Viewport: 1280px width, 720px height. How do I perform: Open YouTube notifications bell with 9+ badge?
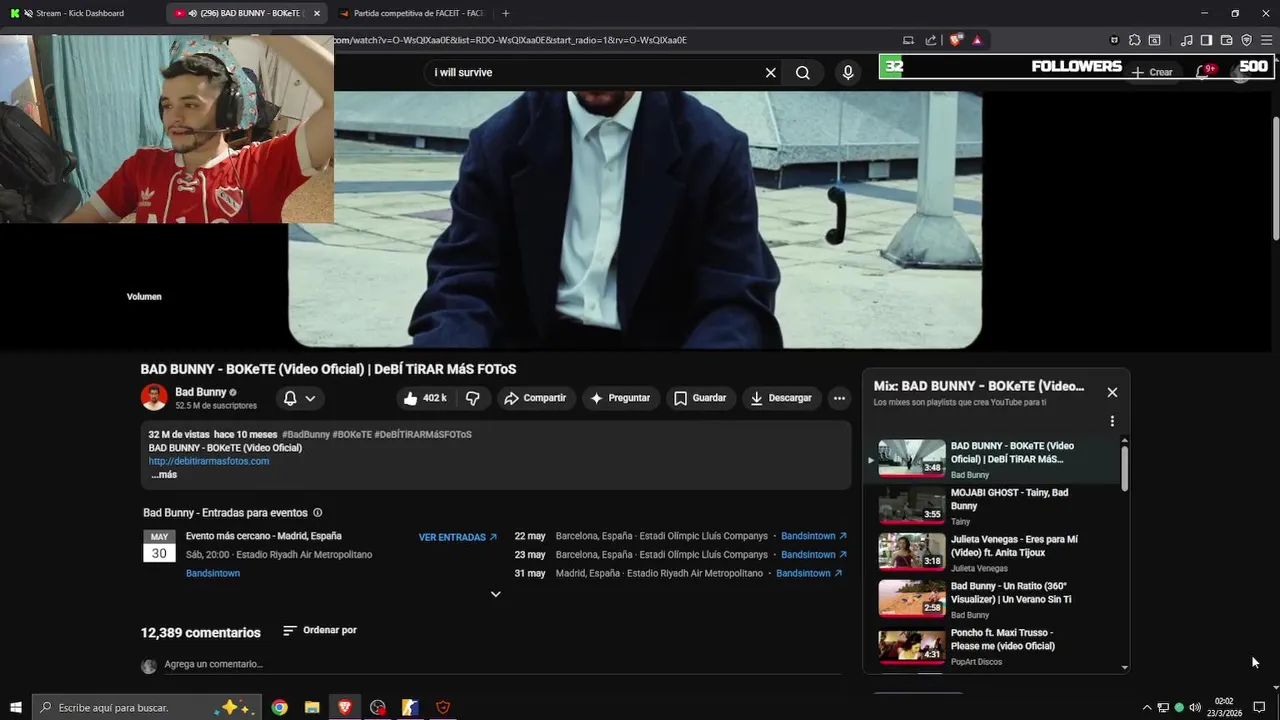1204,71
